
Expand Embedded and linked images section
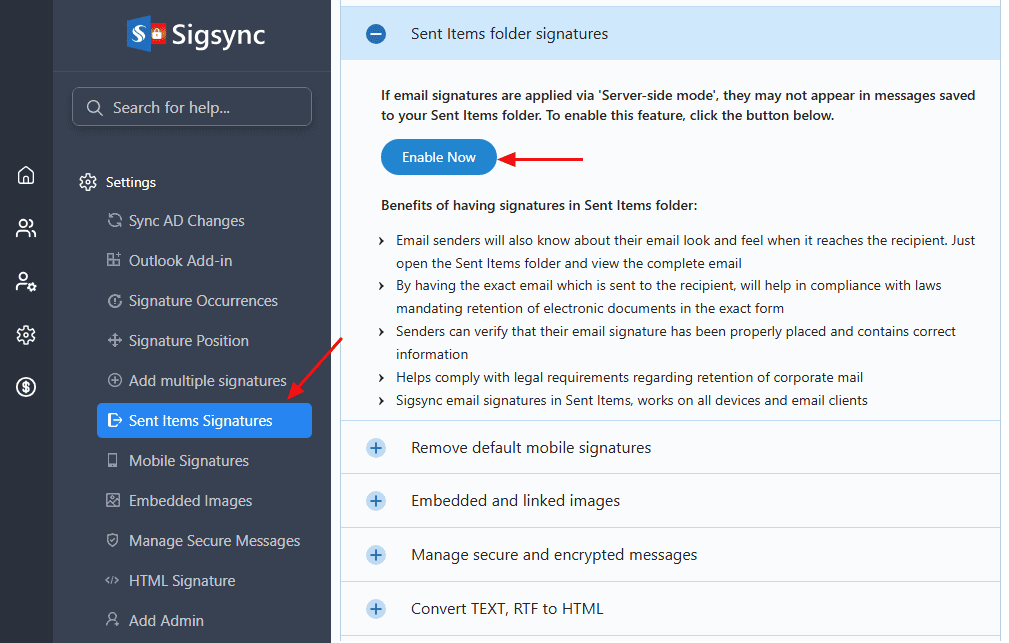[376, 501]
